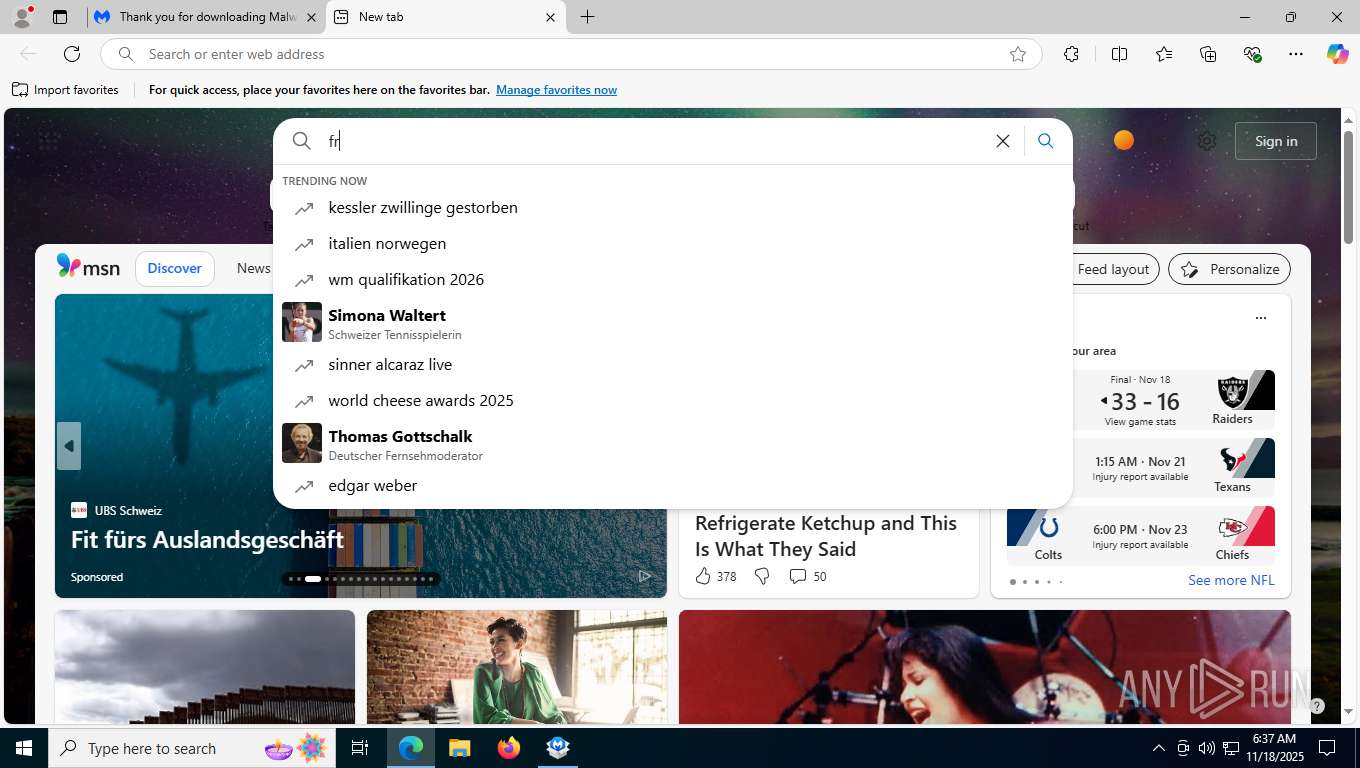Open rewards orange medal icon

tap(1124, 140)
